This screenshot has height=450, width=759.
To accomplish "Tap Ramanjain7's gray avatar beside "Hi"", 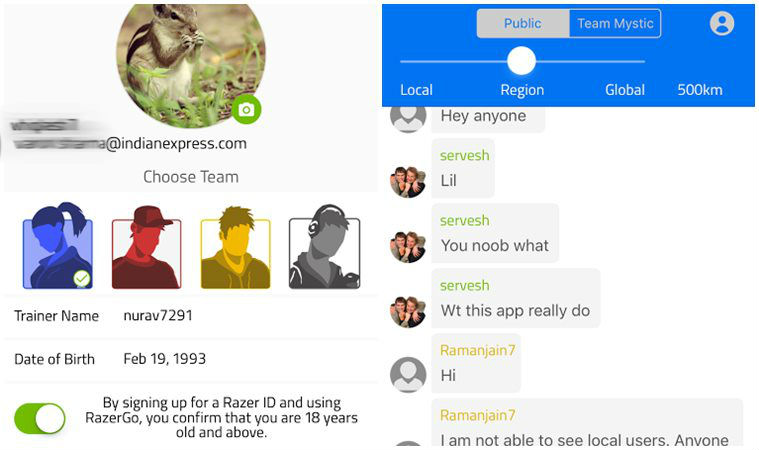I will click(408, 375).
